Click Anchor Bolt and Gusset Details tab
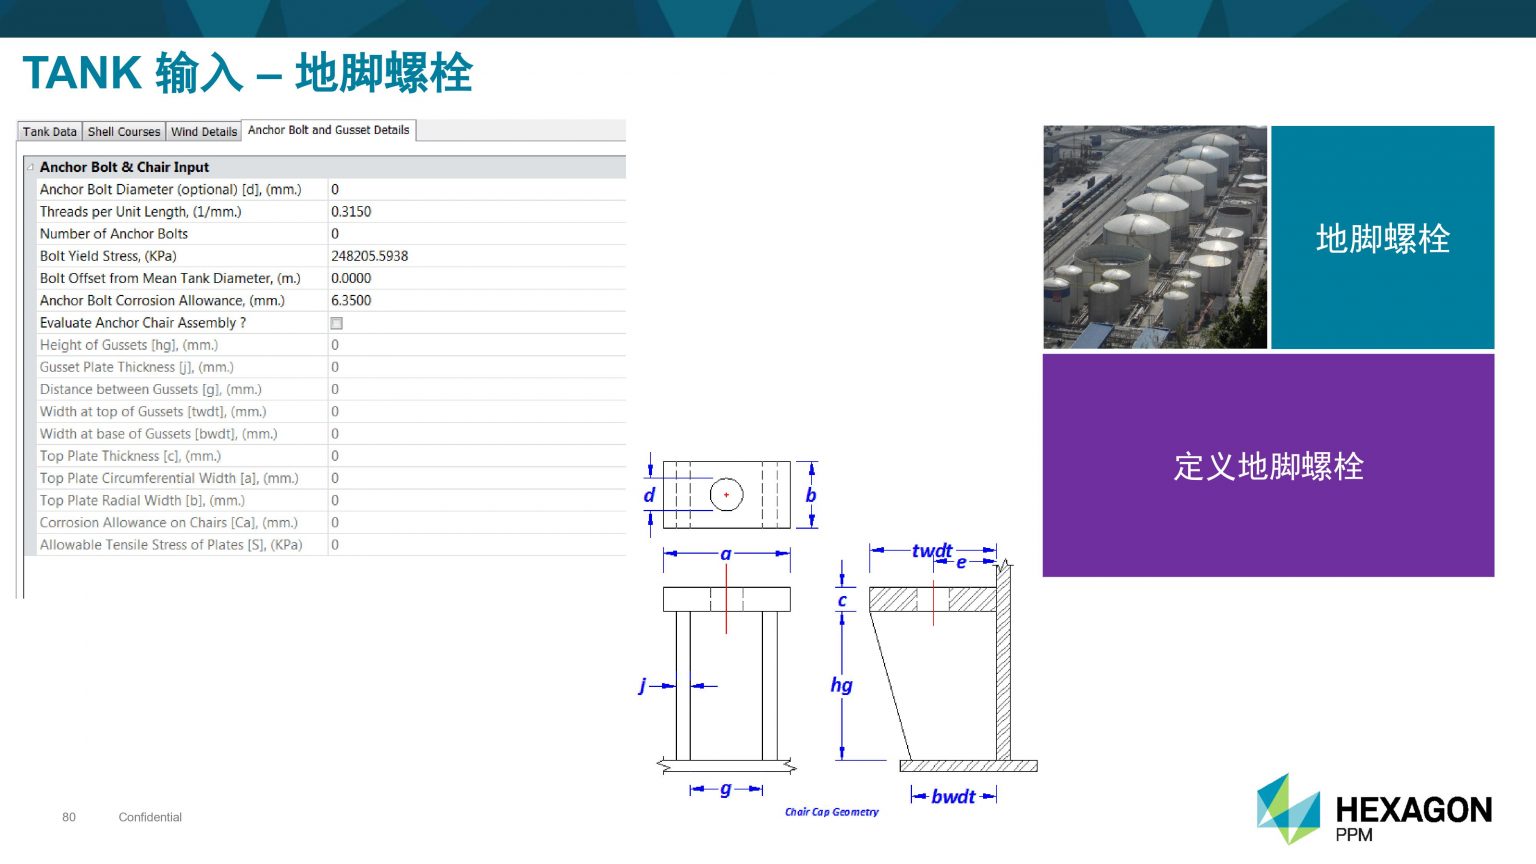This screenshot has width=1536, height=864. coord(328,130)
